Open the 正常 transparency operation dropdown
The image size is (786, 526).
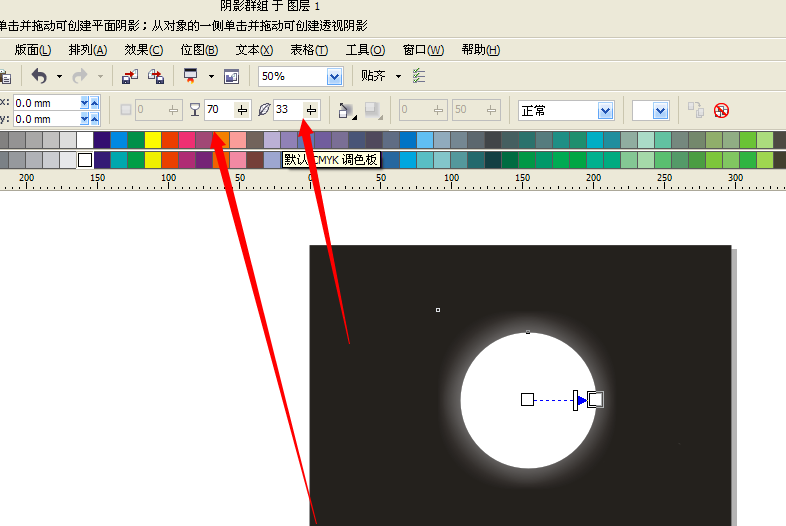606,110
